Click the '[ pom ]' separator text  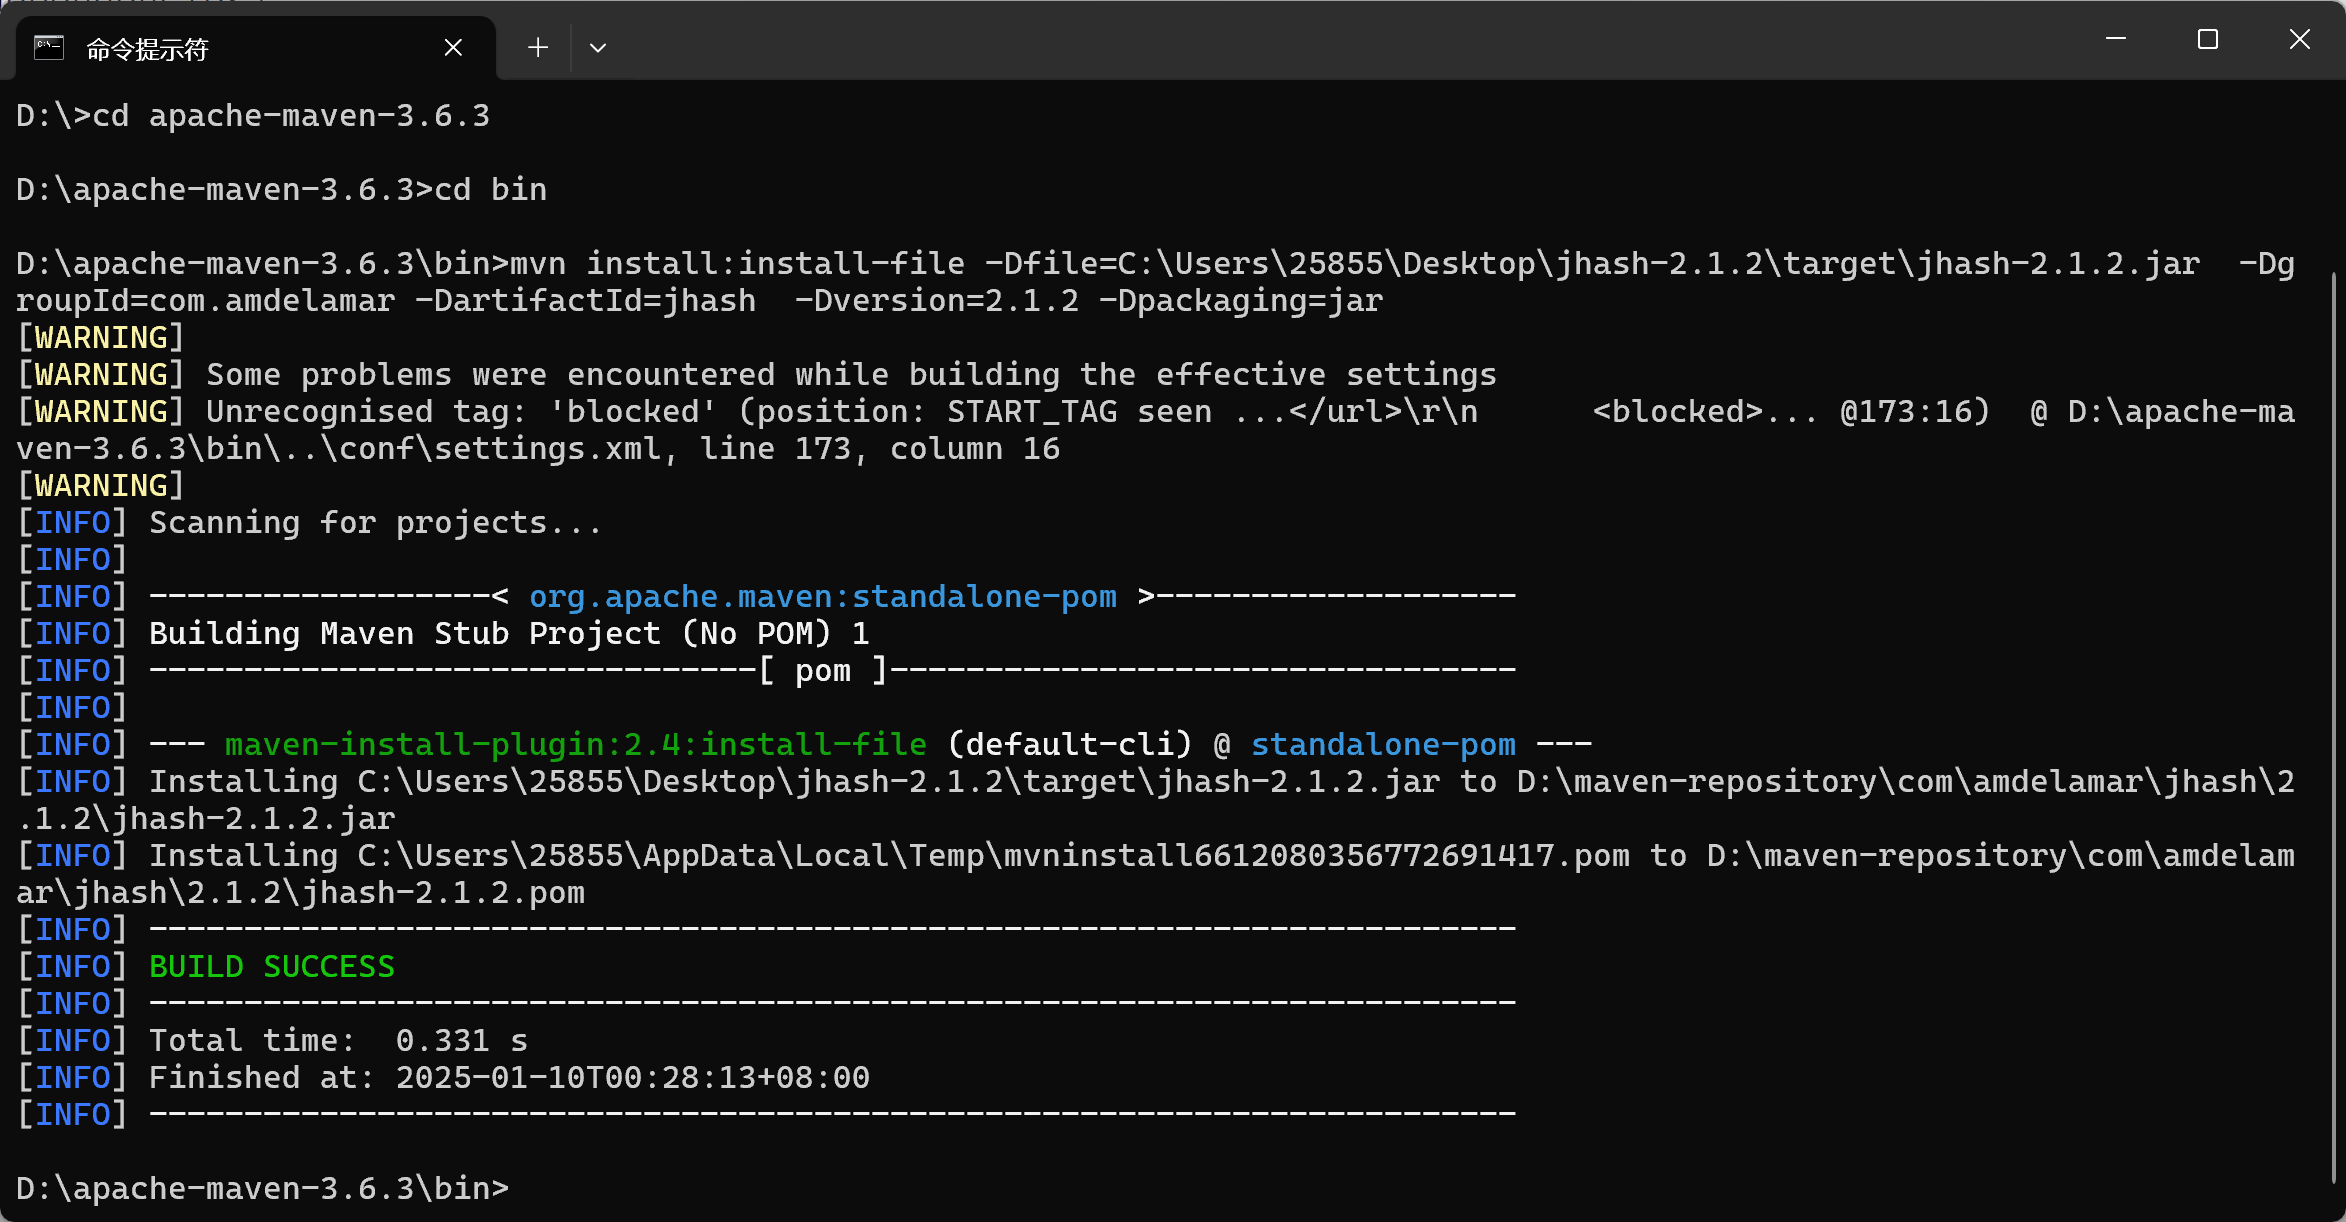pos(823,671)
